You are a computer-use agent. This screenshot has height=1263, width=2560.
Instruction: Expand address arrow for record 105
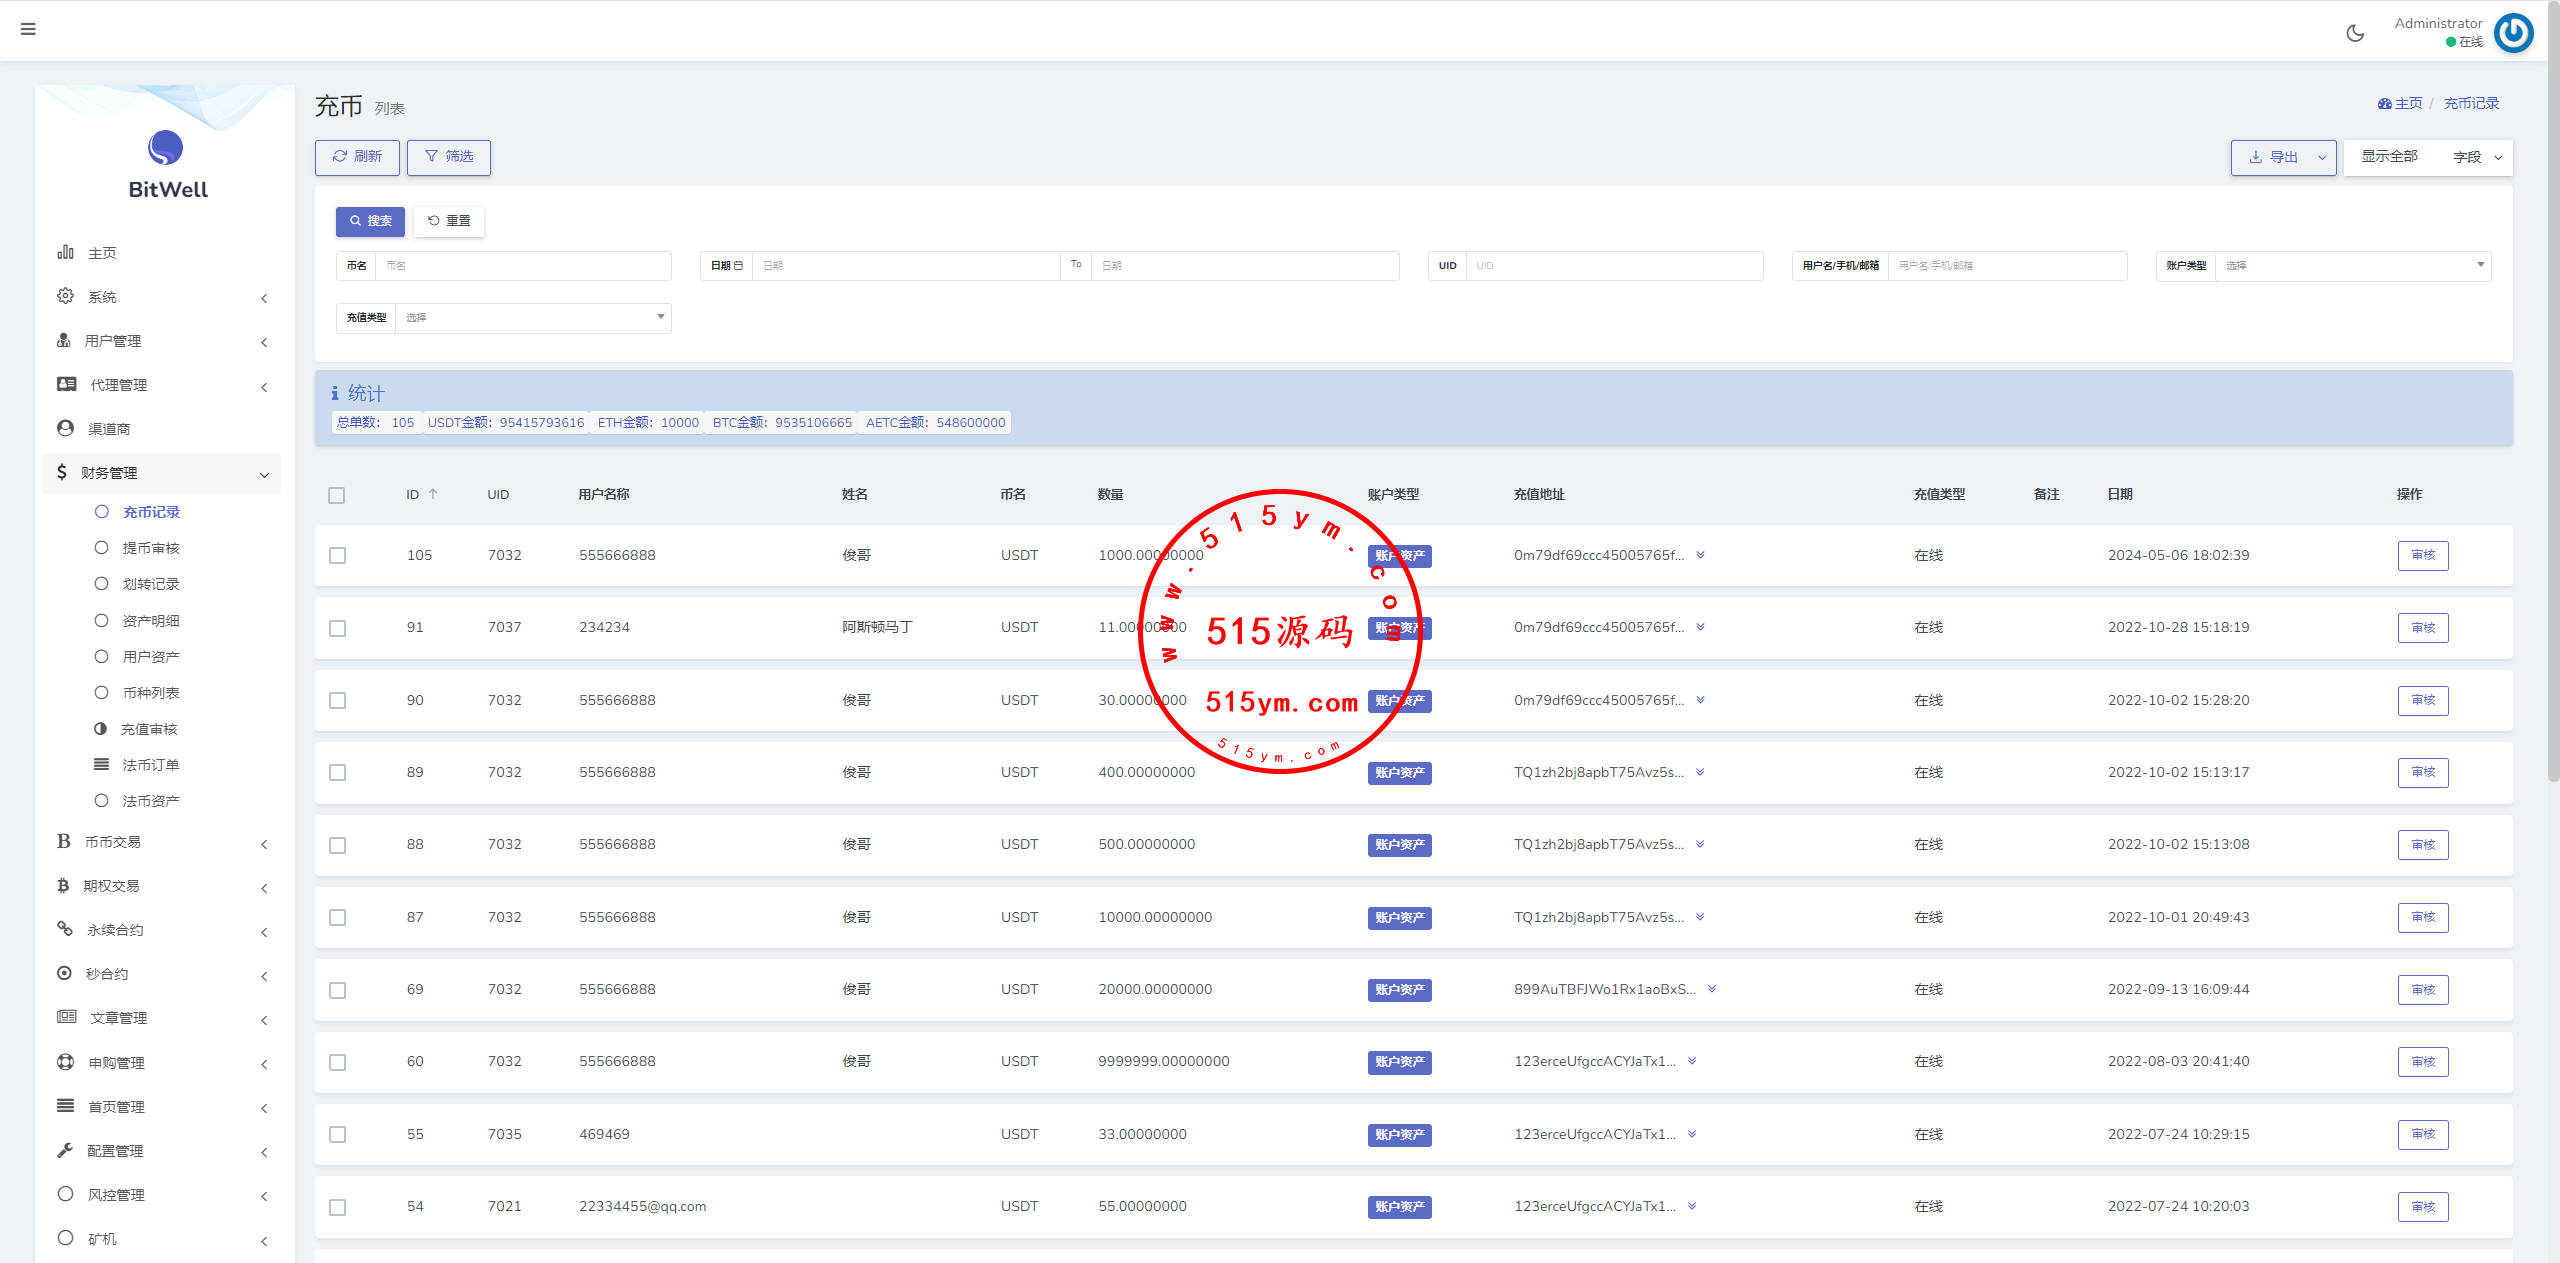[1700, 555]
